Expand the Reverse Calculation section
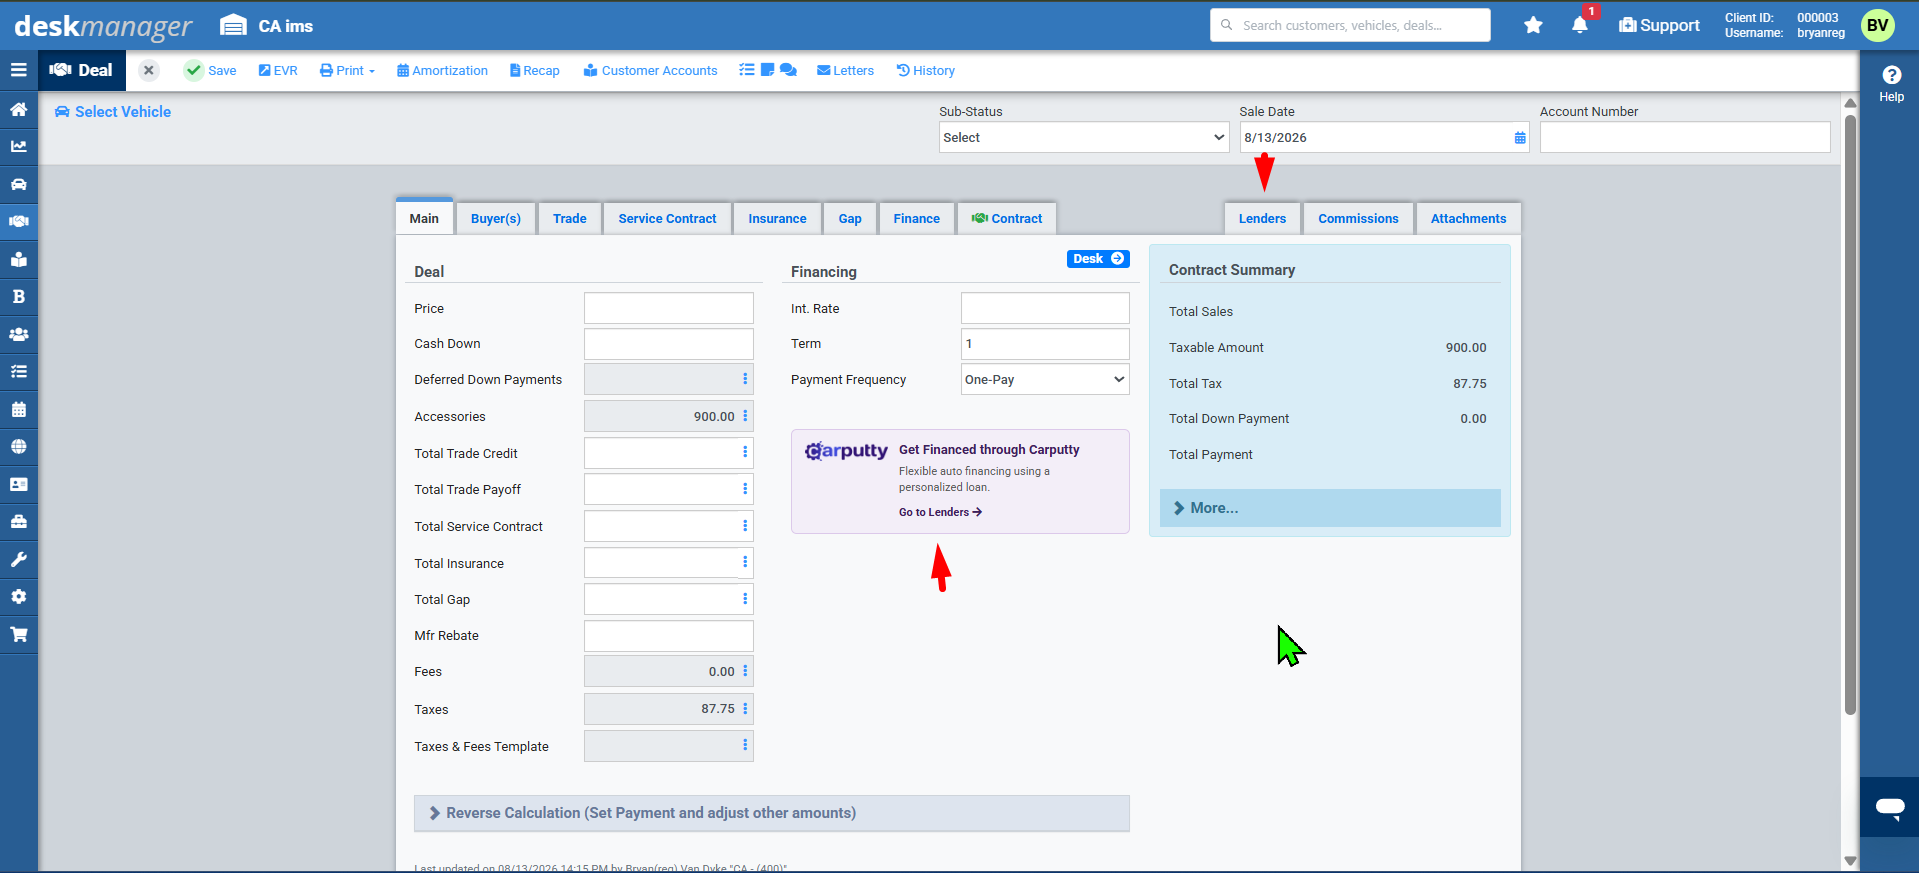The height and width of the screenshot is (873, 1919). 772,813
